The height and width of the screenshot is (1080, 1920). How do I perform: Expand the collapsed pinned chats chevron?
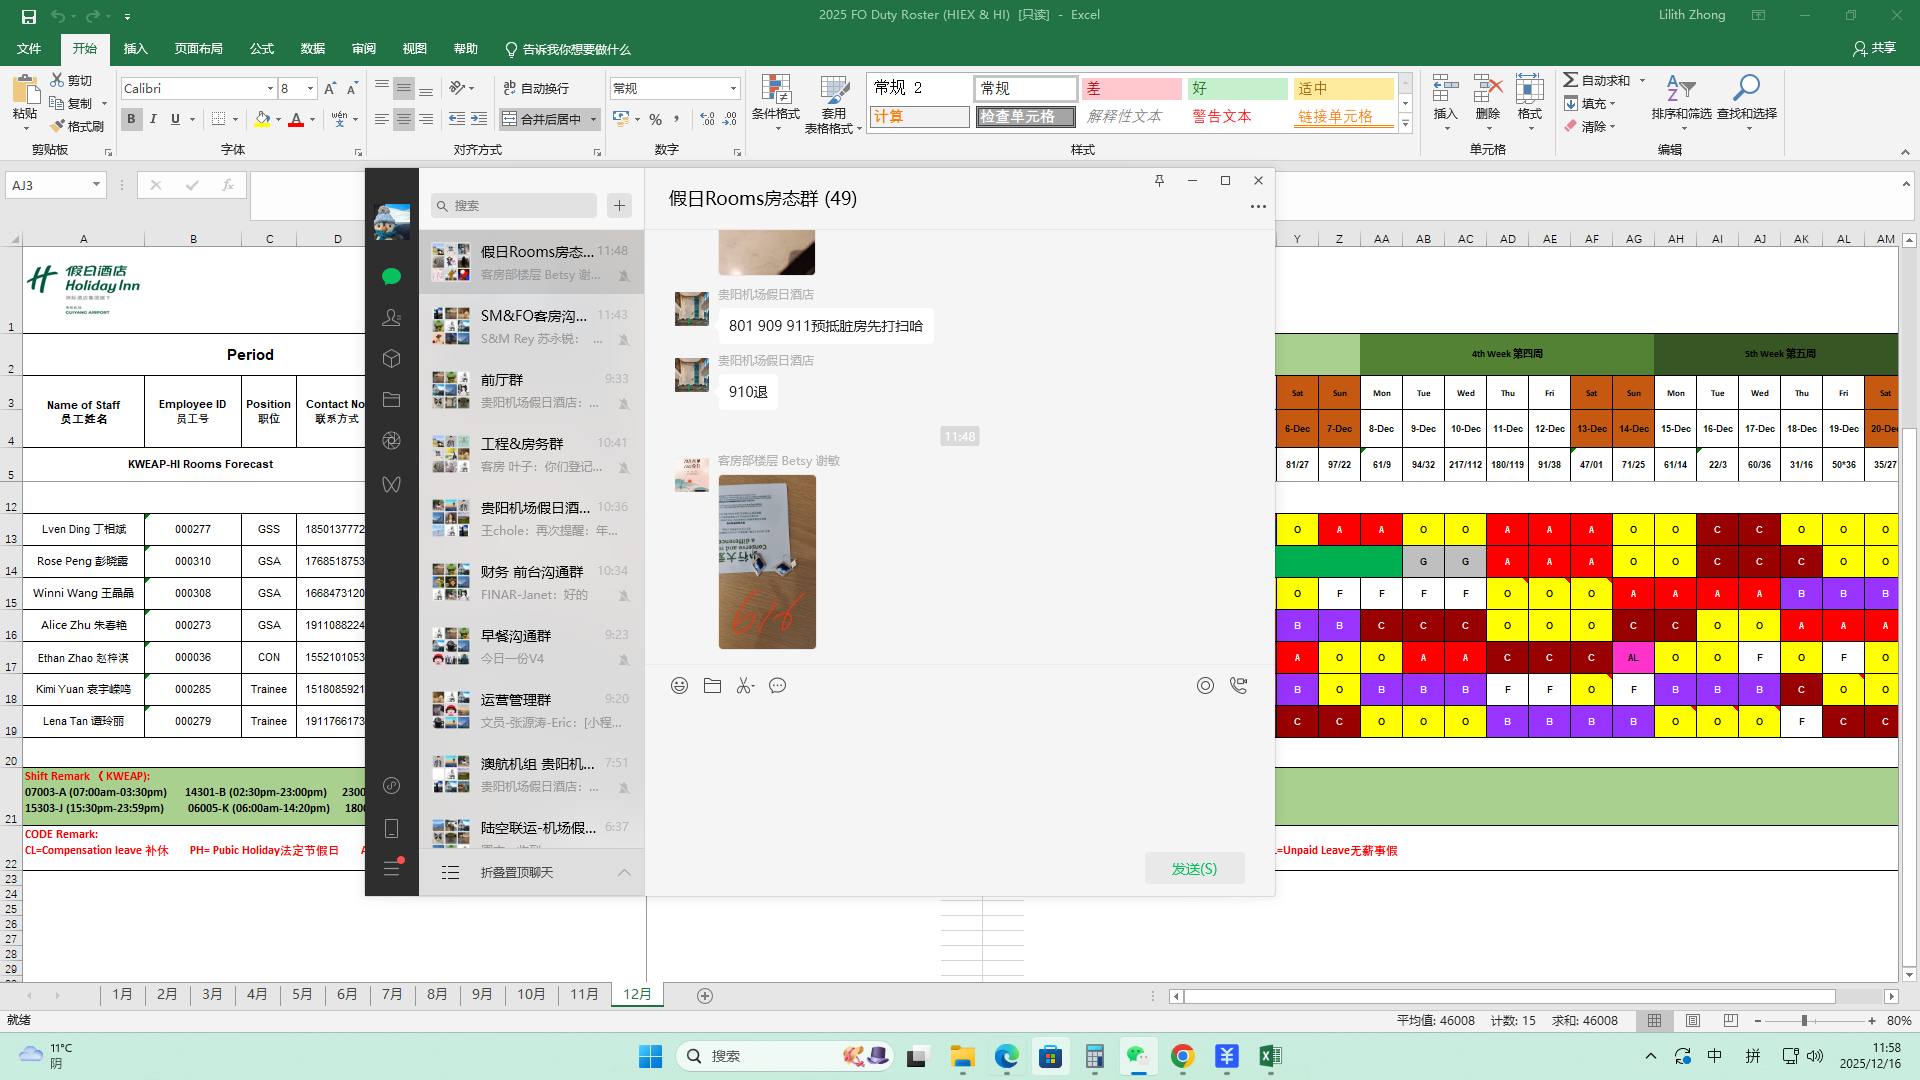point(624,872)
